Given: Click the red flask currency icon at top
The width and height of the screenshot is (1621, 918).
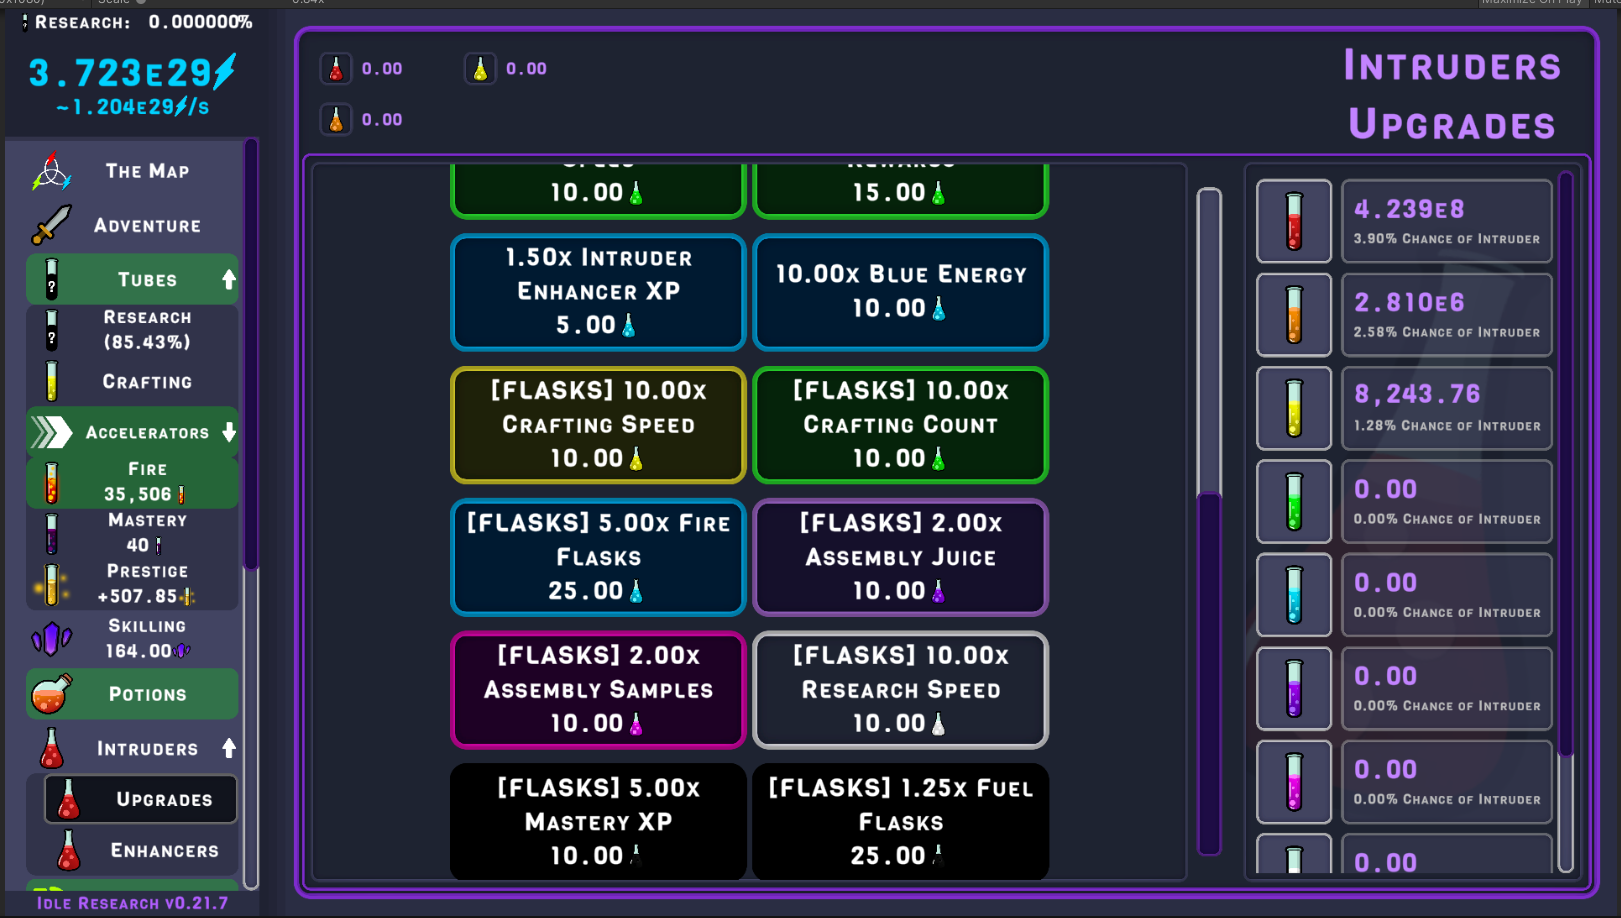Looking at the screenshot, I should [x=336, y=69].
